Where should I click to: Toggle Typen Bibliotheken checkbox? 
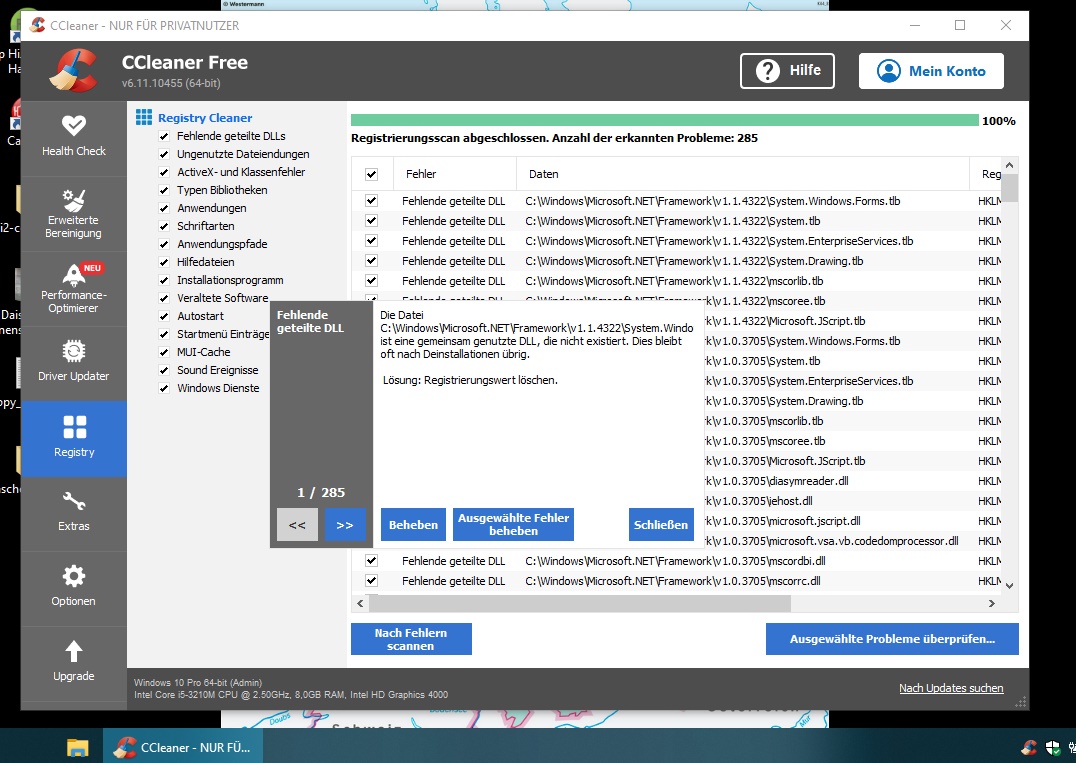click(164, 190)
